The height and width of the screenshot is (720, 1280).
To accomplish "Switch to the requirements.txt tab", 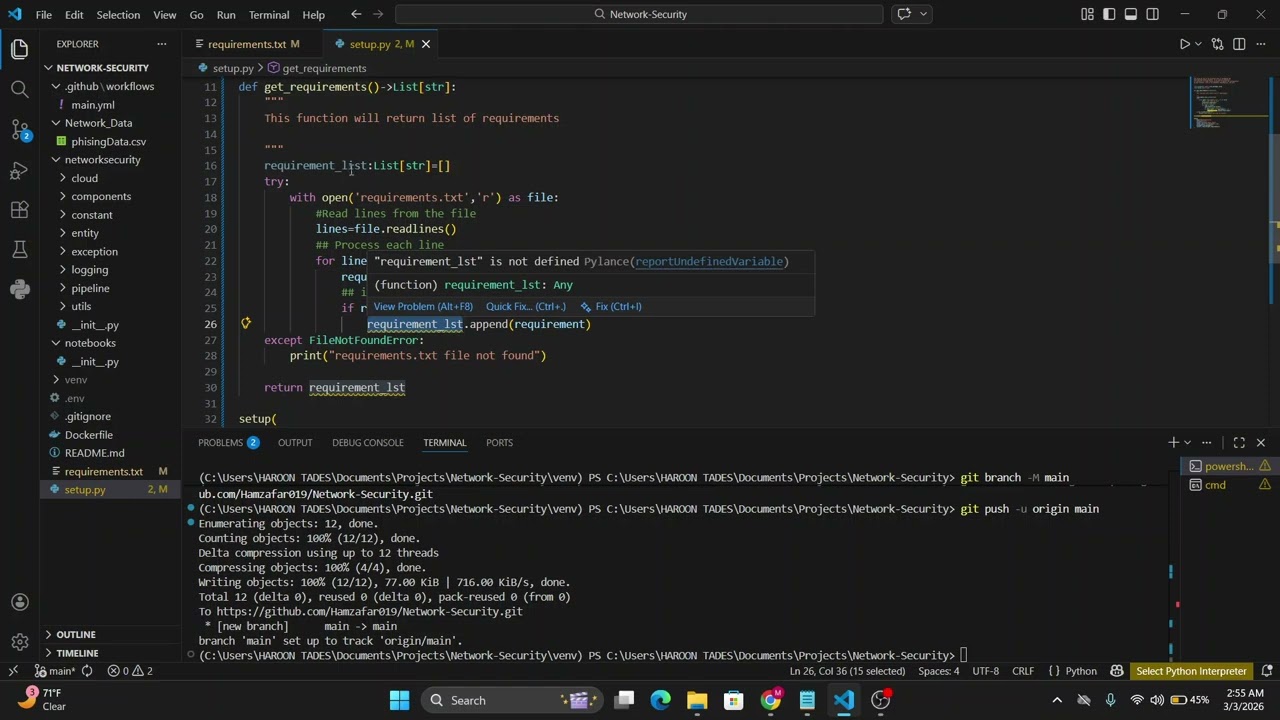I will click(x=253, y=44).
